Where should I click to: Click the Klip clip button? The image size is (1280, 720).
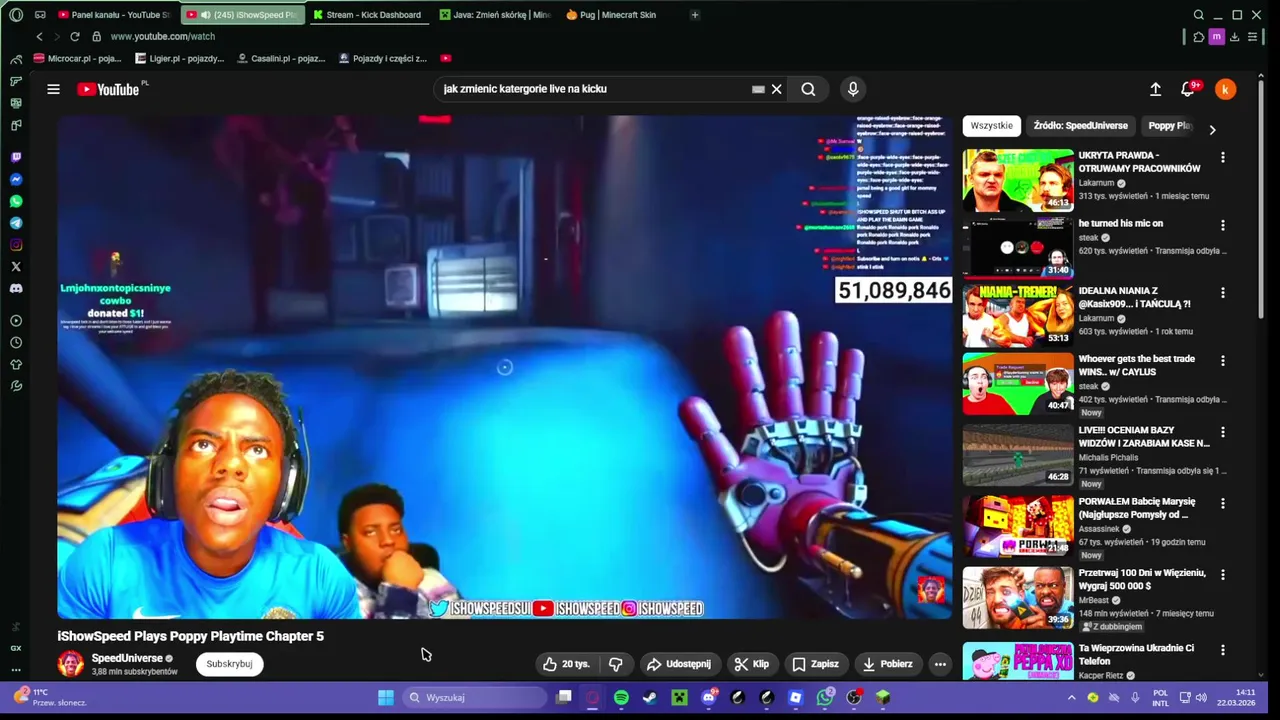tap(751, 664)
